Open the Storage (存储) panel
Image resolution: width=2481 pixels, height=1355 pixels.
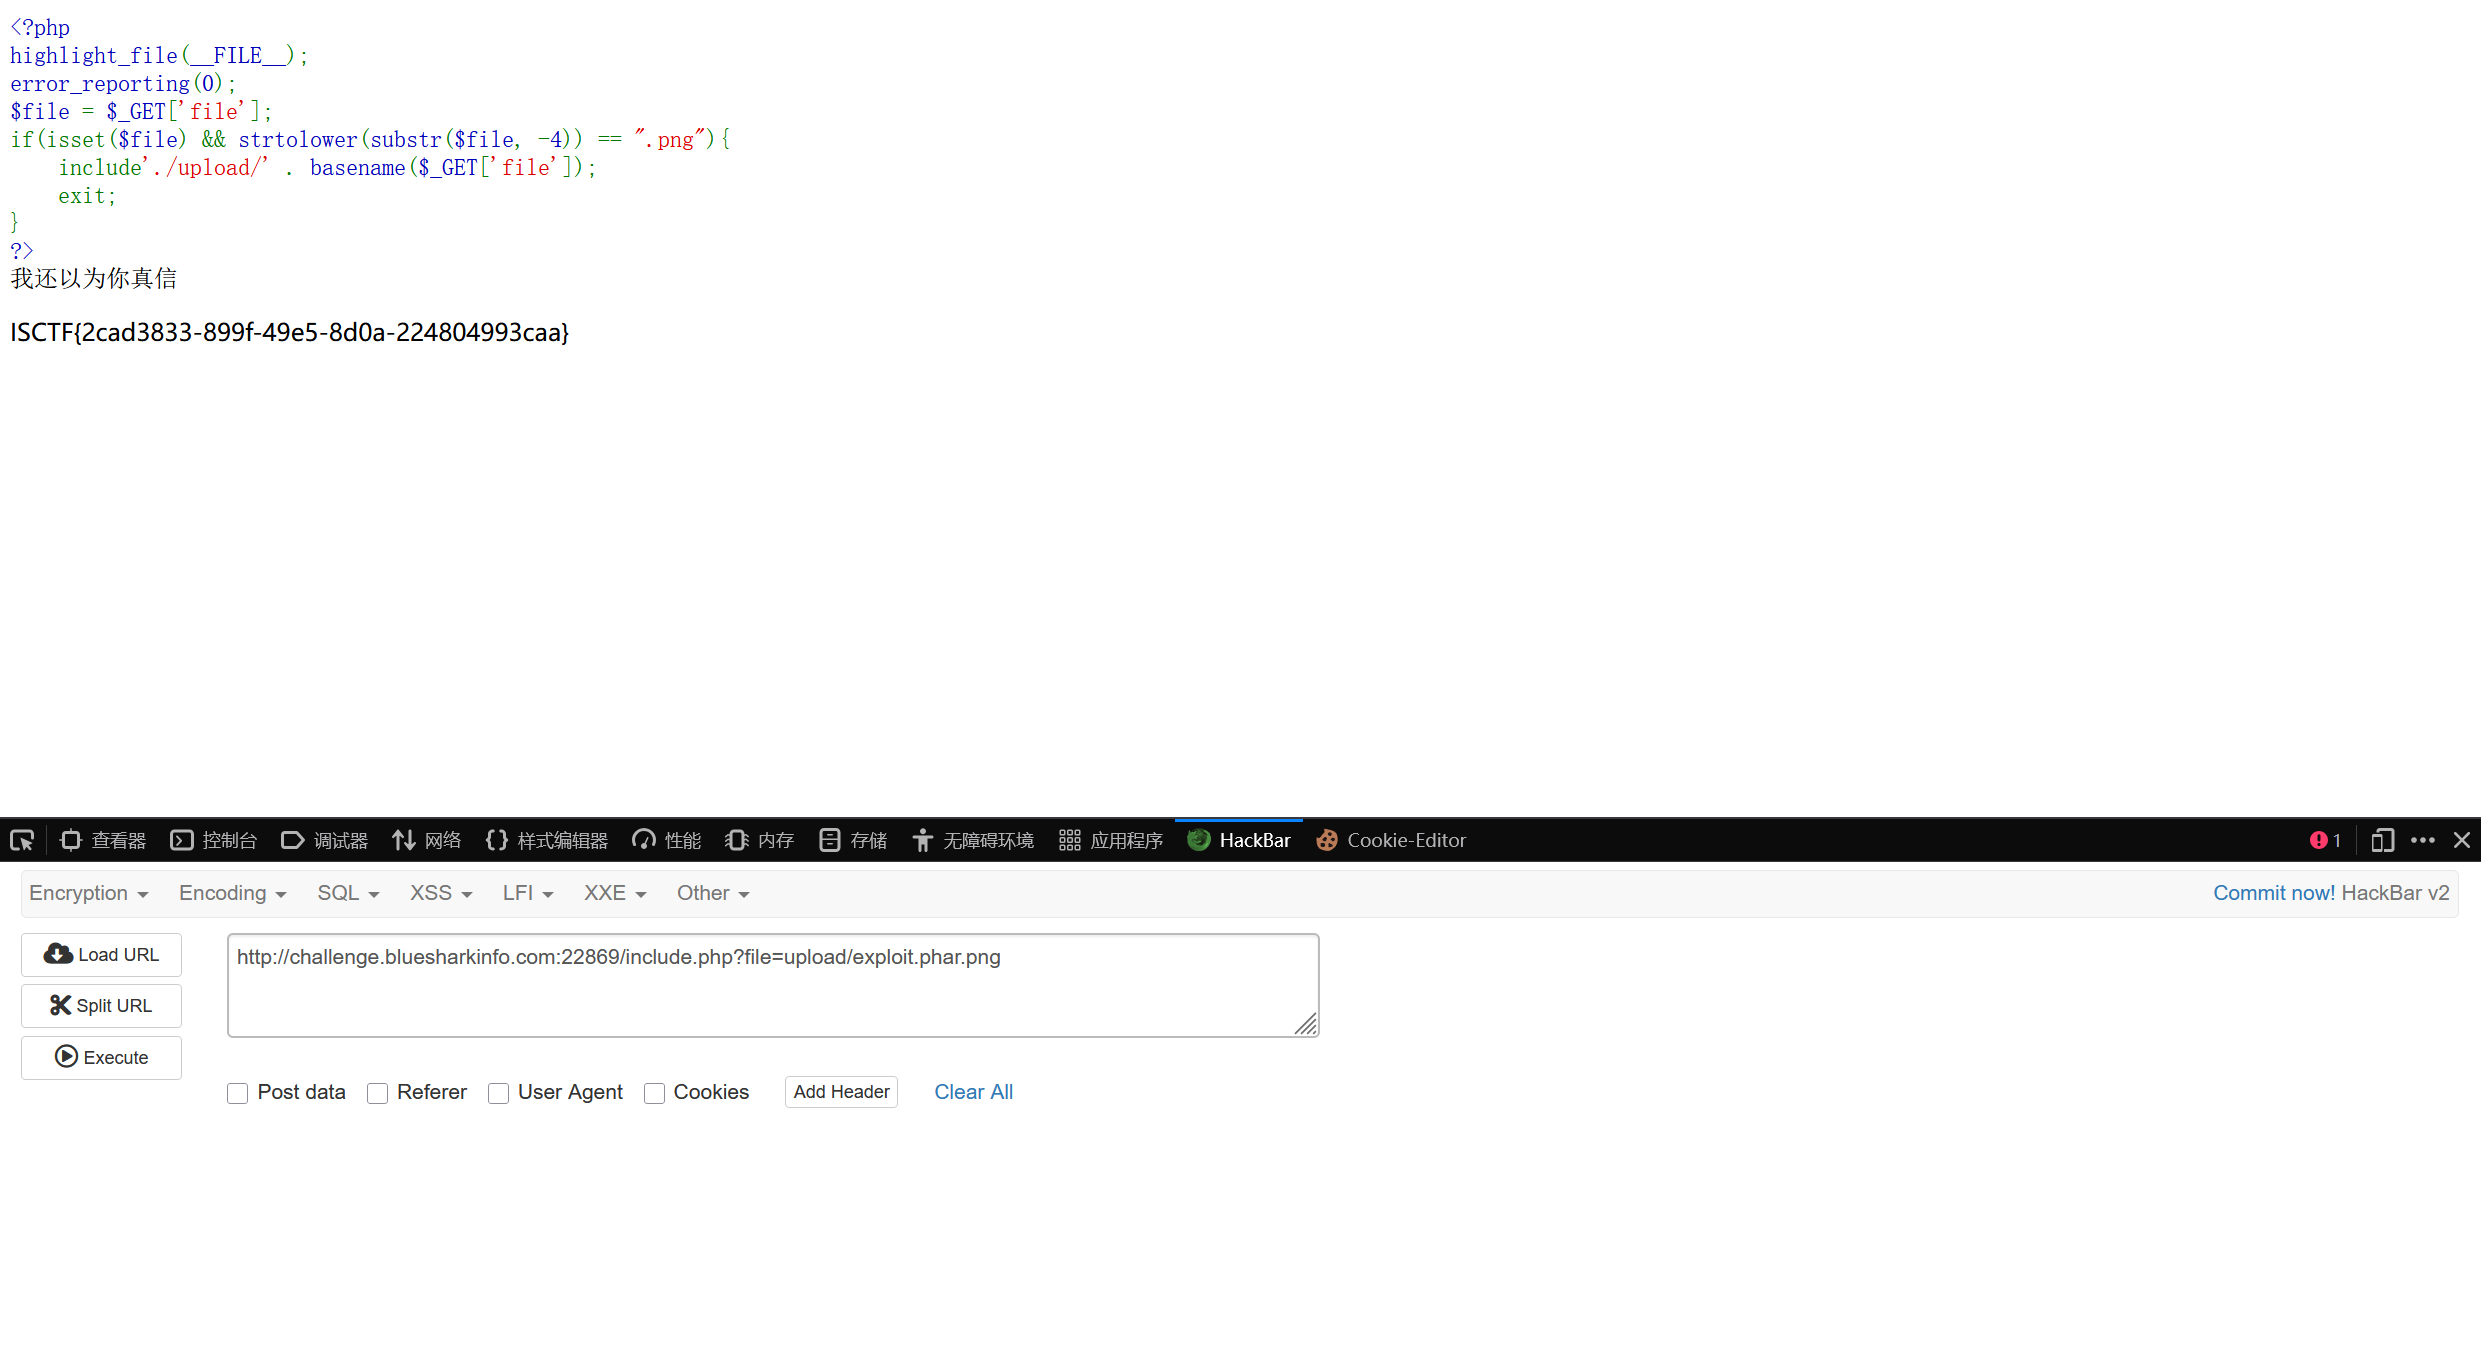point(853,840)
